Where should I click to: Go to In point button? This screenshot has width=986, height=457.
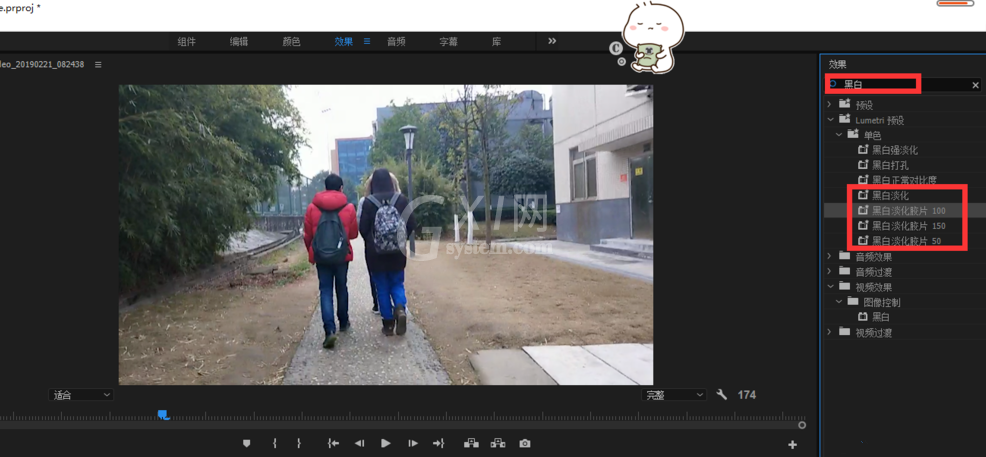point(333,443)
